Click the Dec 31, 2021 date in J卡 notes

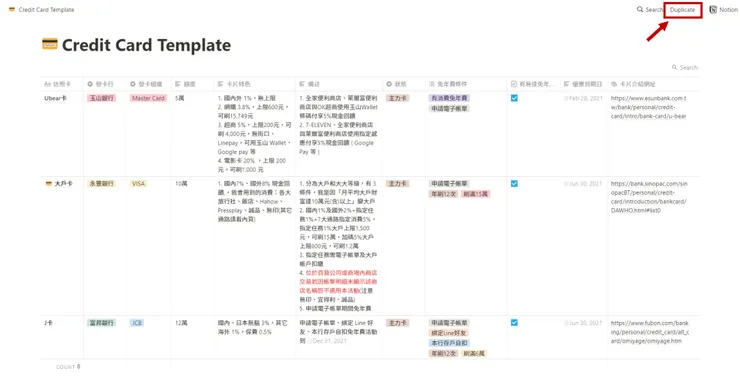(326, 341)
